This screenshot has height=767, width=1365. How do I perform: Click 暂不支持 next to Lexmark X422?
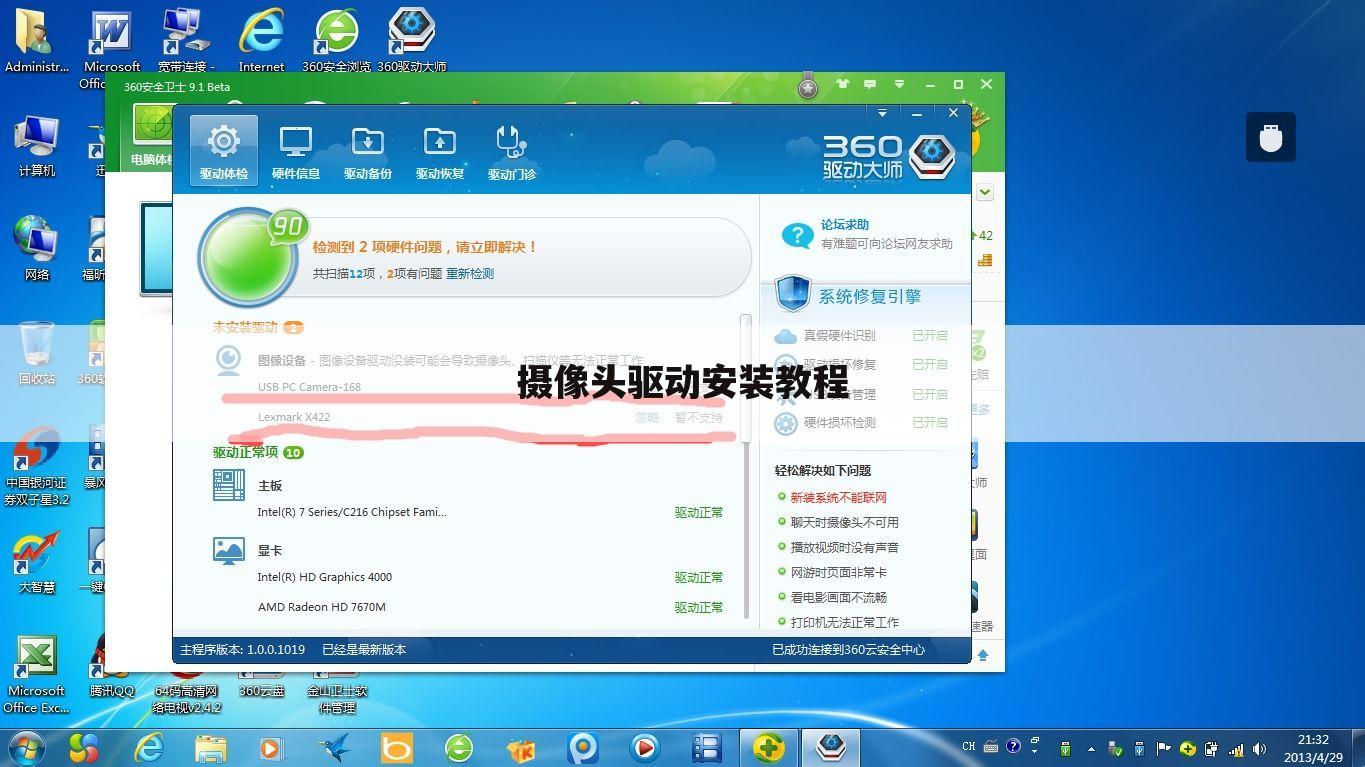pyautogui.click(x=698, y=417)
